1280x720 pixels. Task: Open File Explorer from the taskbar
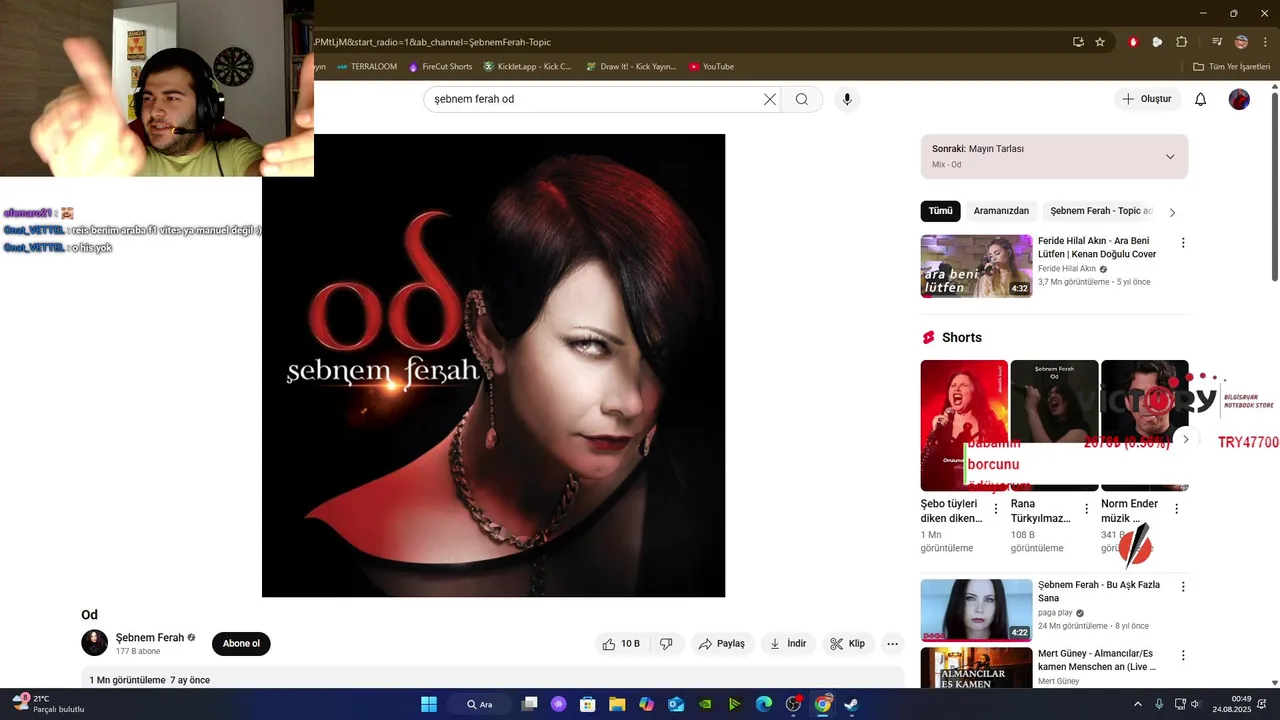[617, 704]
